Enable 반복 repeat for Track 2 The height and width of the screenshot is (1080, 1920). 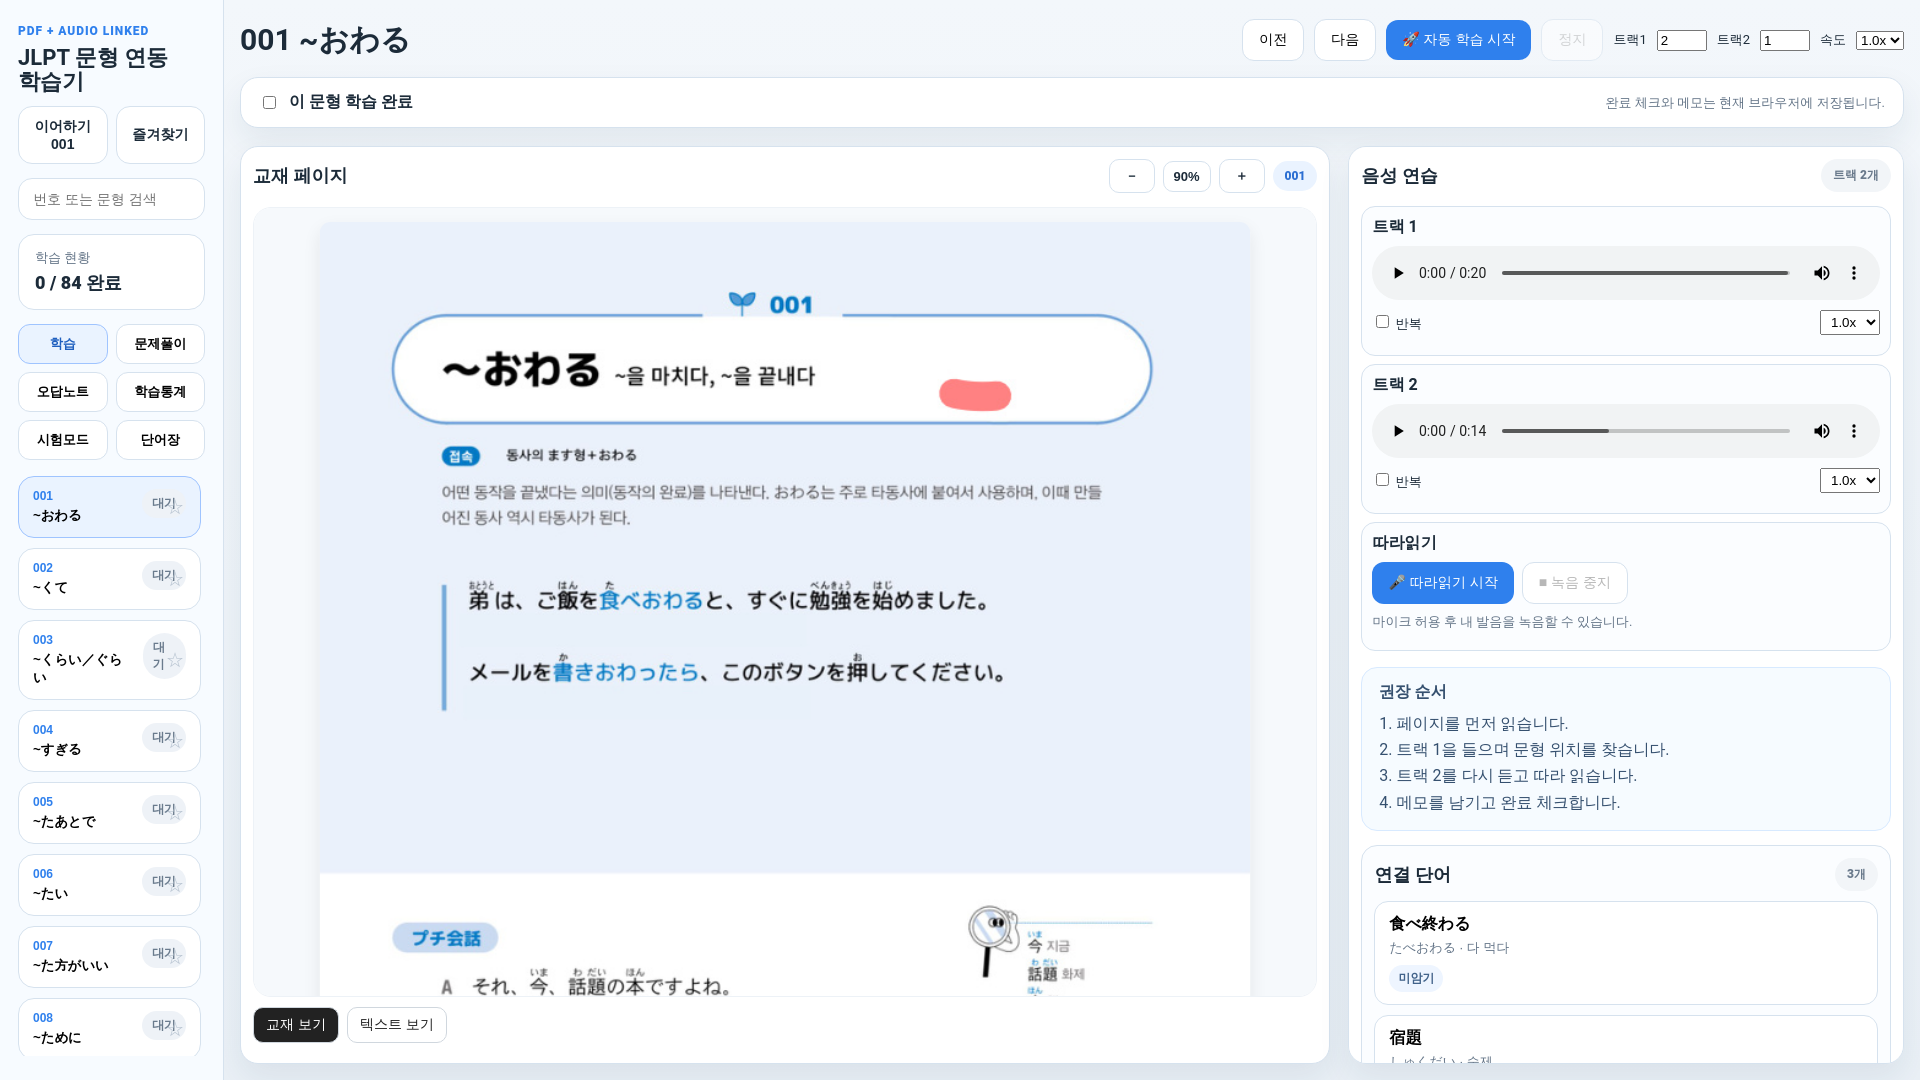click(1382, 480)
